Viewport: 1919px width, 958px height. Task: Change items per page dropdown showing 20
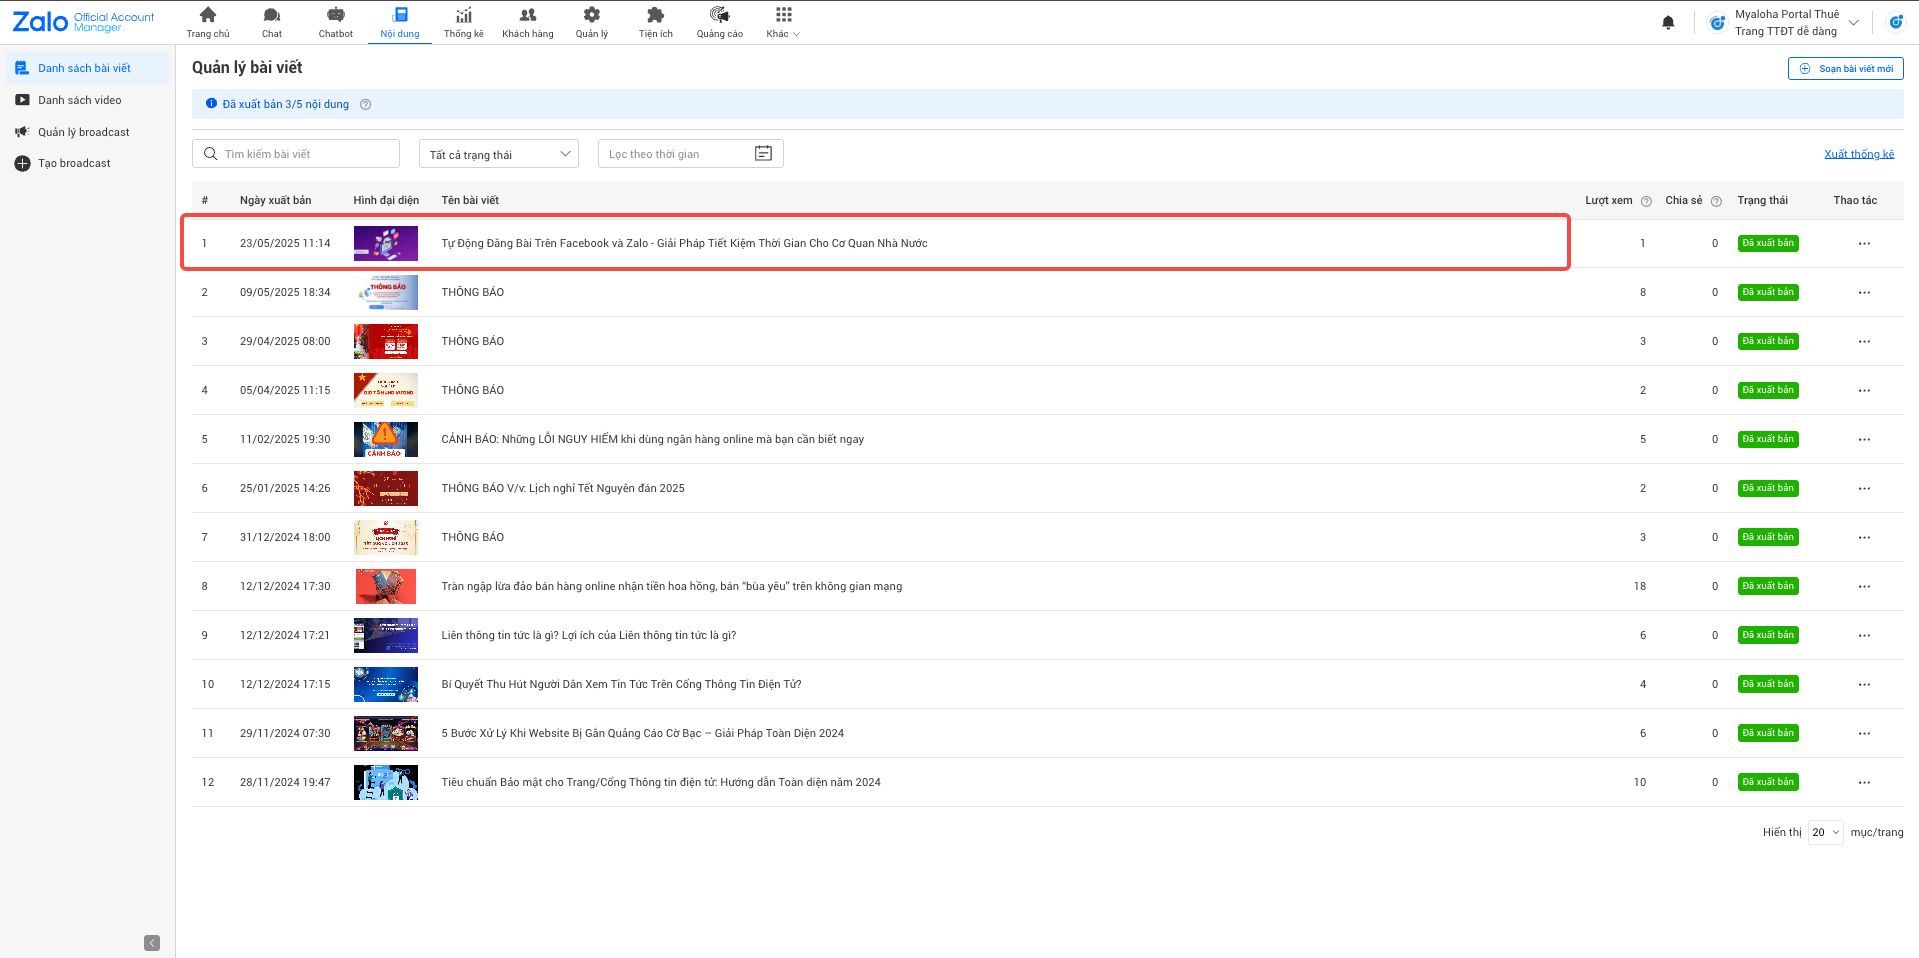tap(1824, 832)
